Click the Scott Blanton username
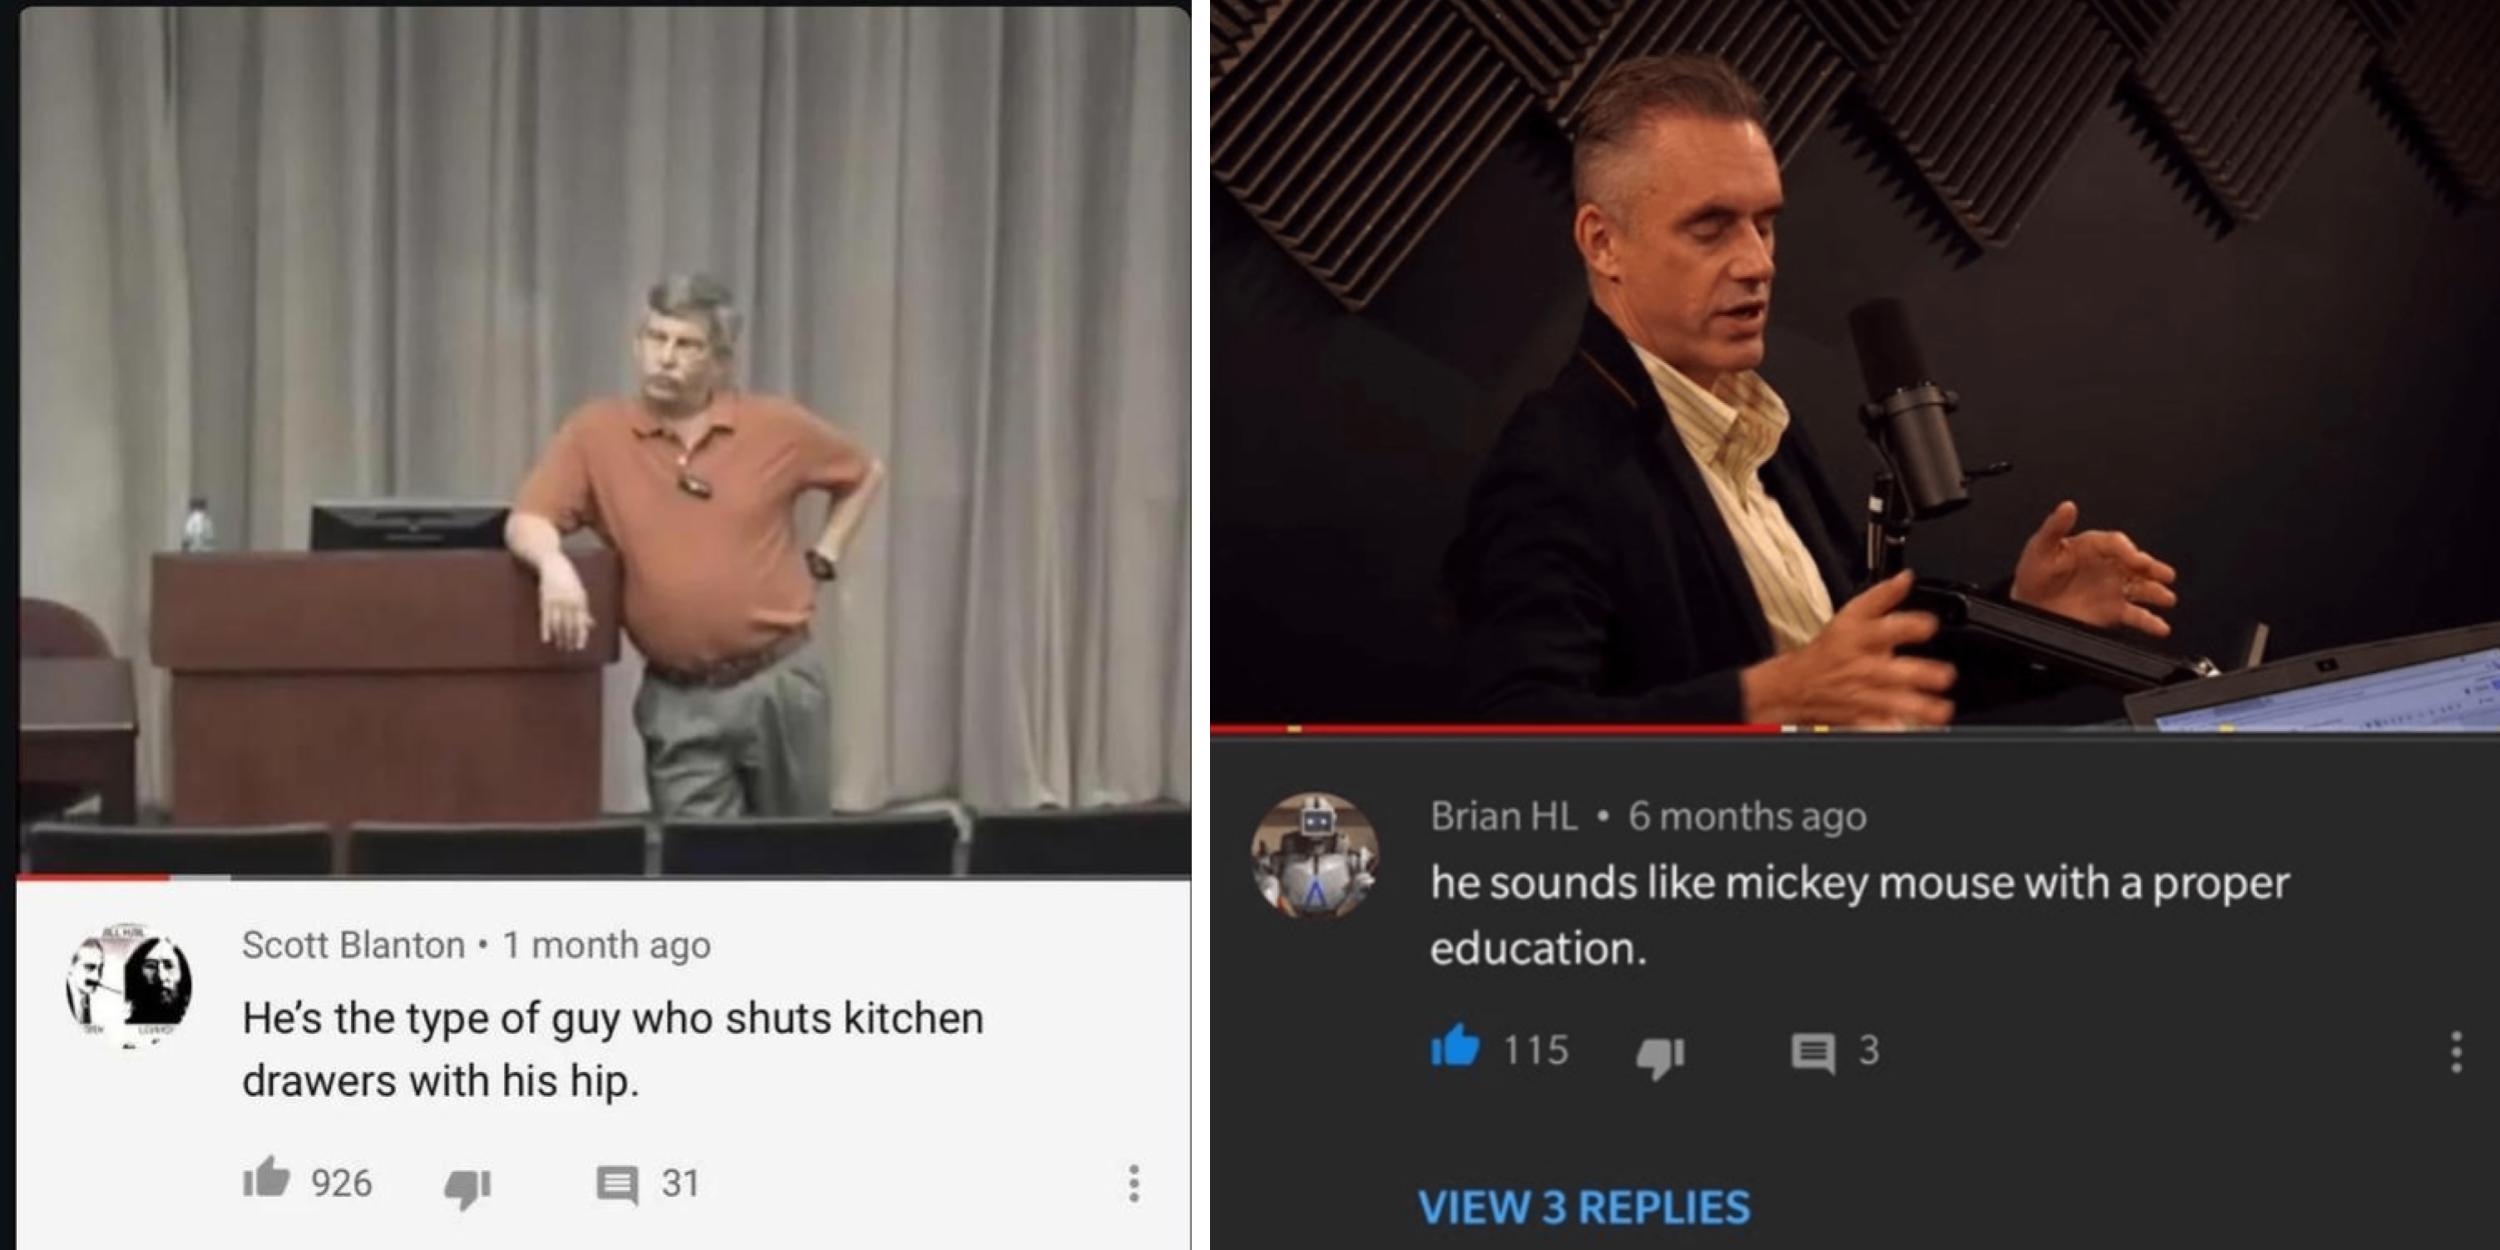The width and height of the screenshot is (2500, 1250). [353, 945]
